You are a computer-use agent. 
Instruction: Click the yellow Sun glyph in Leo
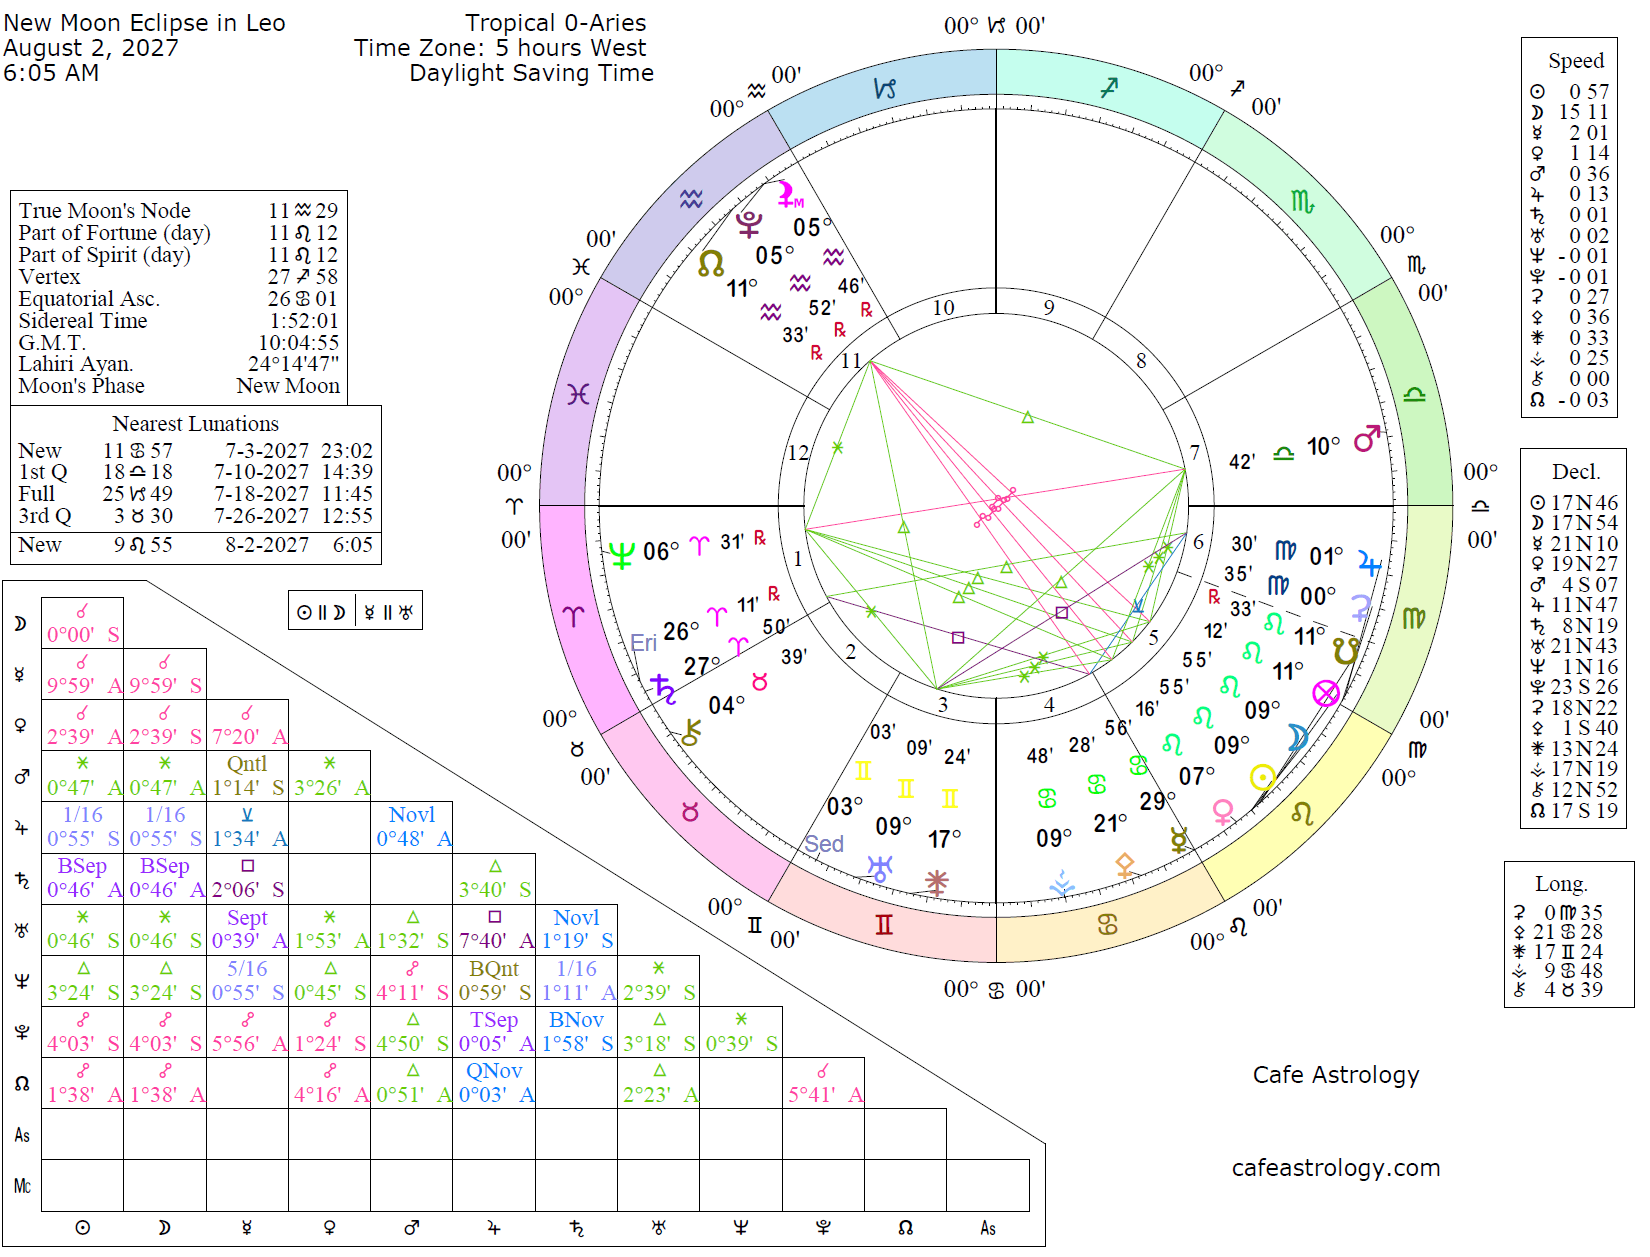[x=1263, y=777]
